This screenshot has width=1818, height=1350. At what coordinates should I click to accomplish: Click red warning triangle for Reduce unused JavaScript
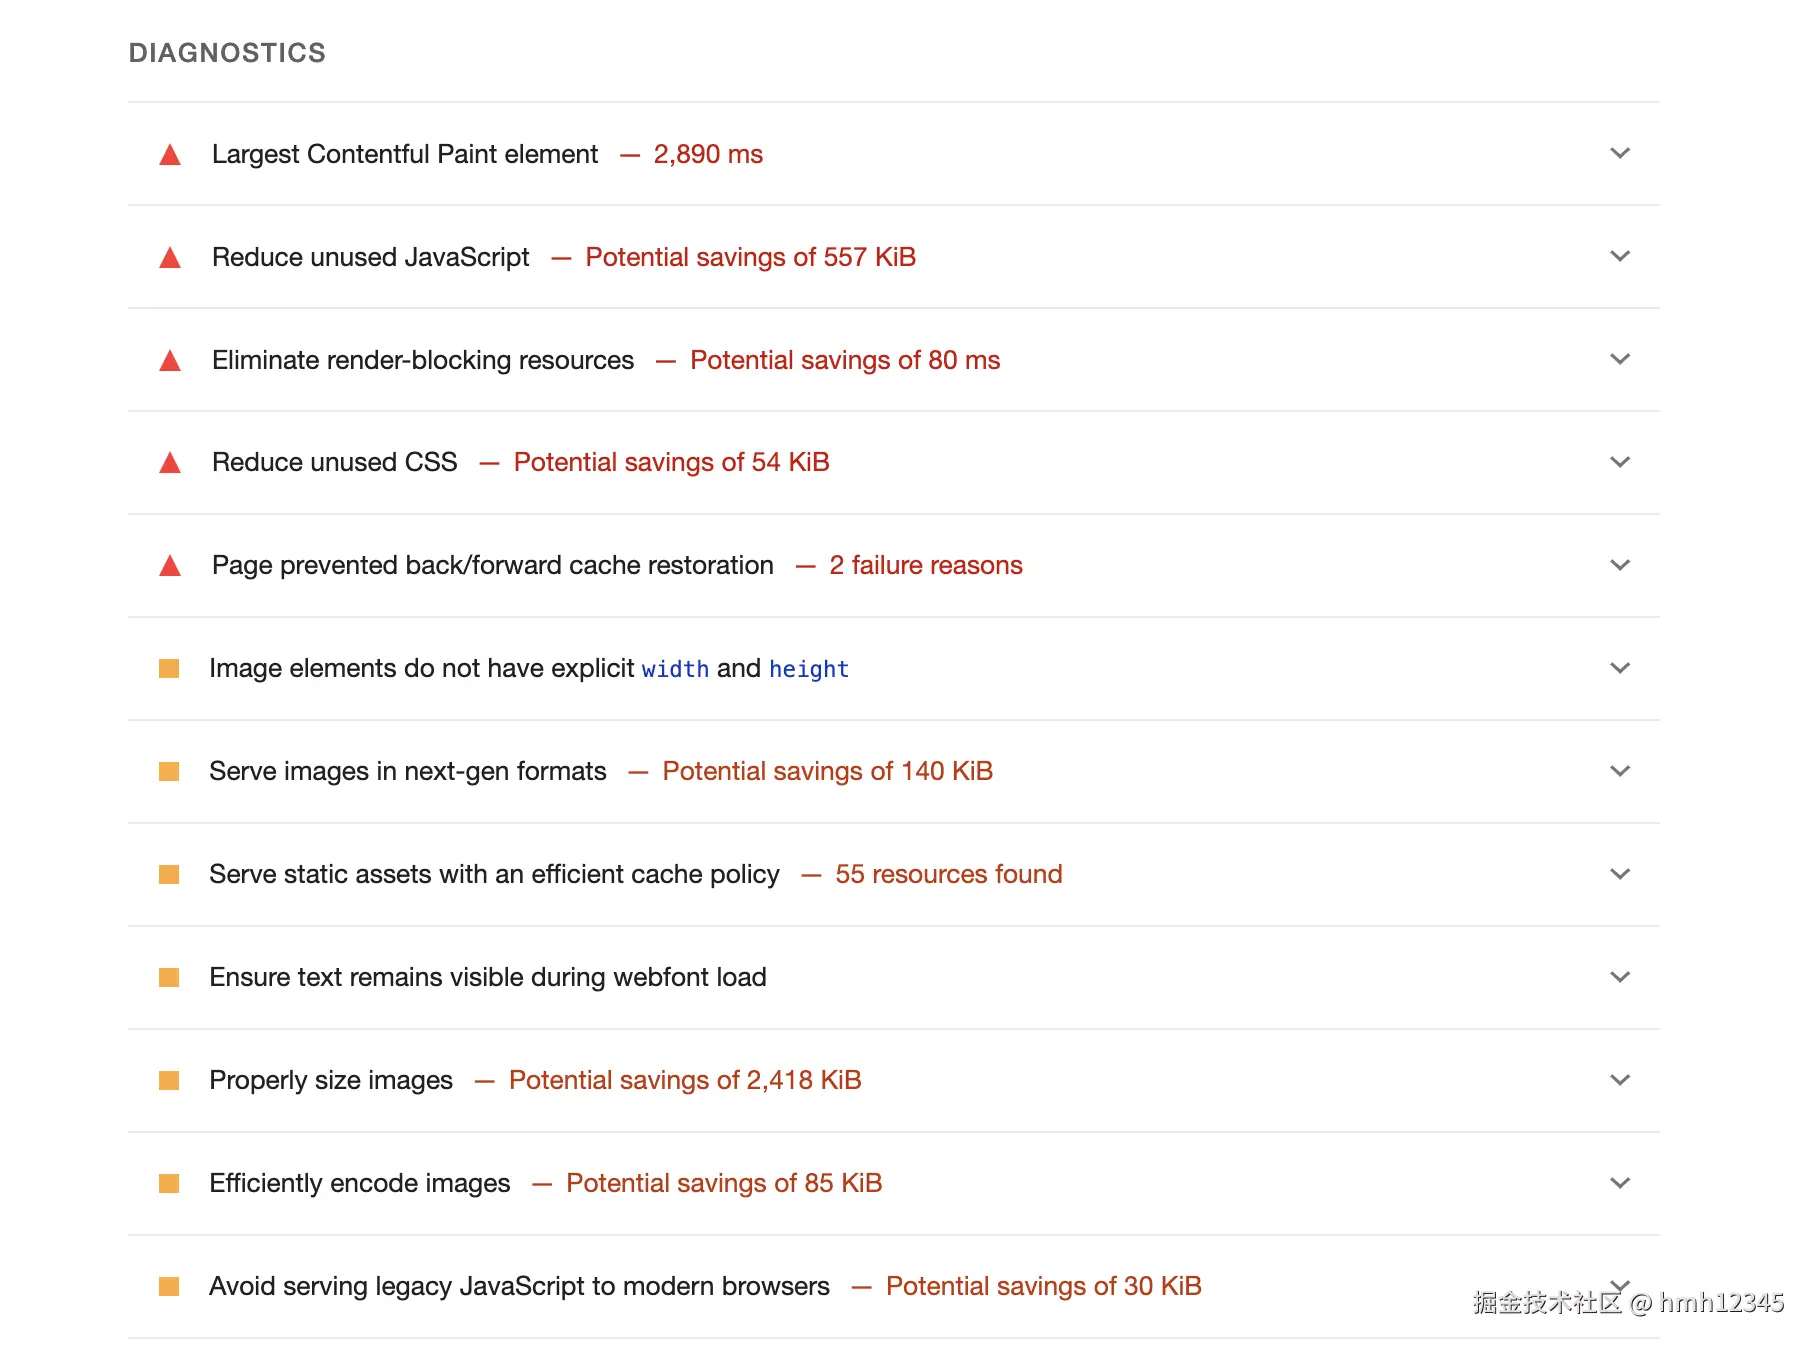pos(170,258)
